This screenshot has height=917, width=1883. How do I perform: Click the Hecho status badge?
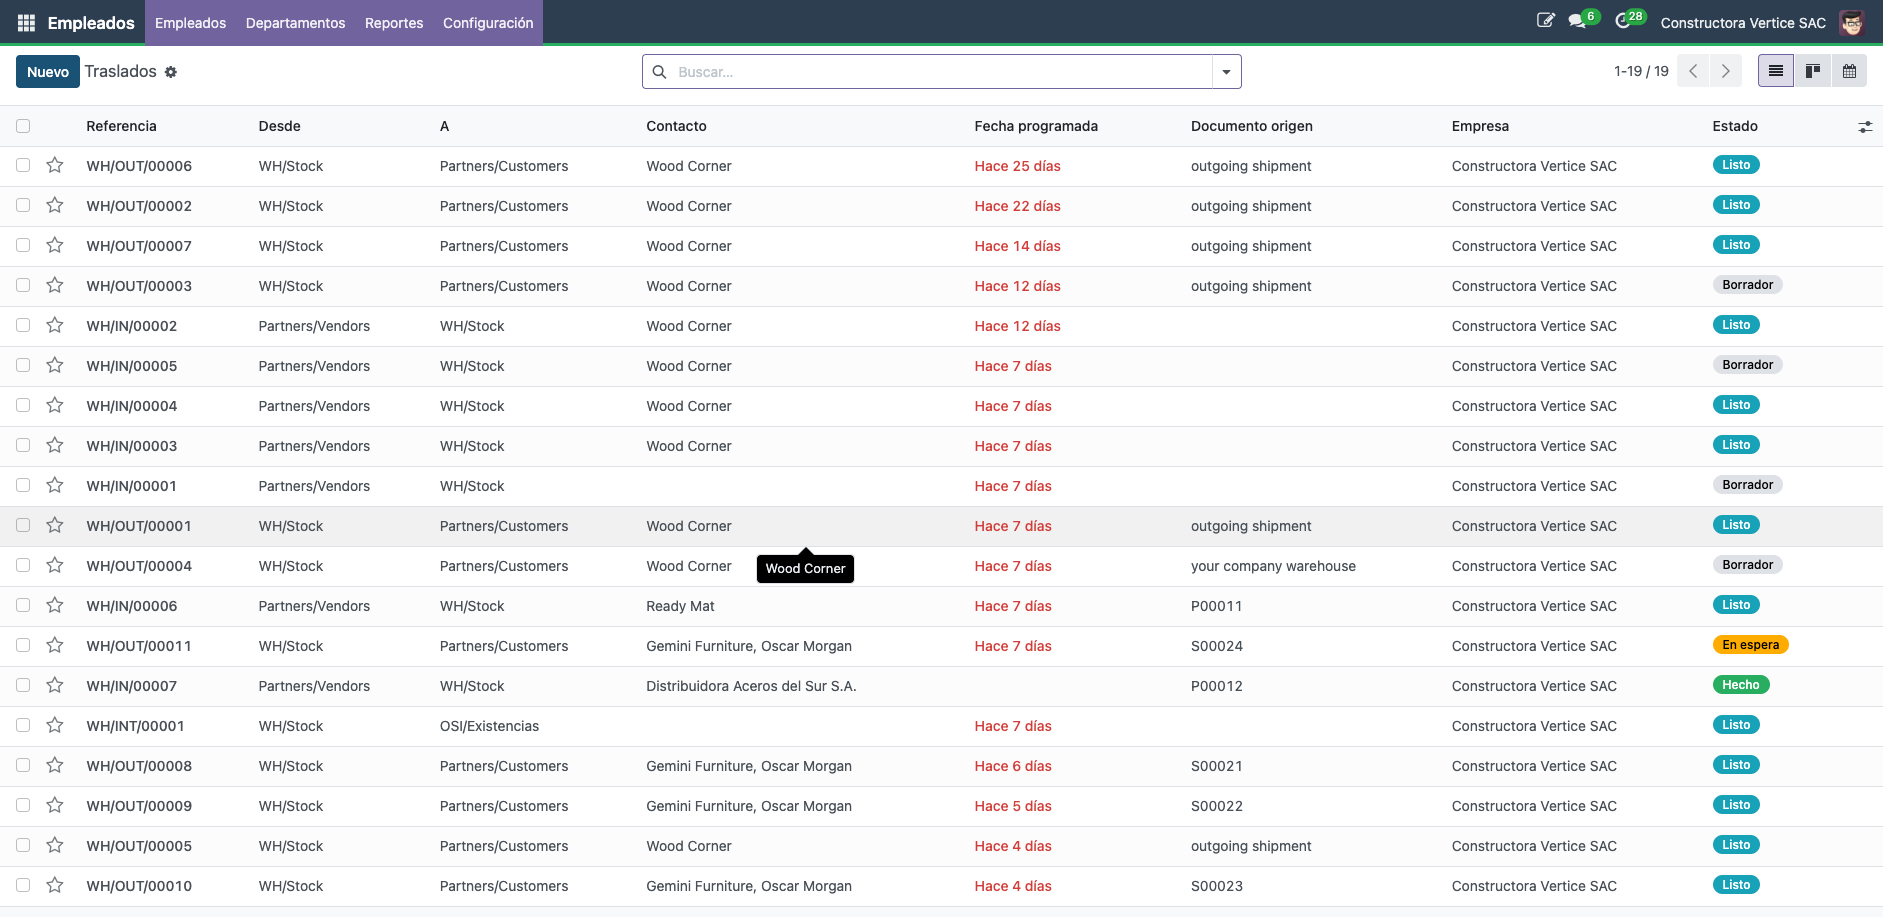click(1740, 685)
